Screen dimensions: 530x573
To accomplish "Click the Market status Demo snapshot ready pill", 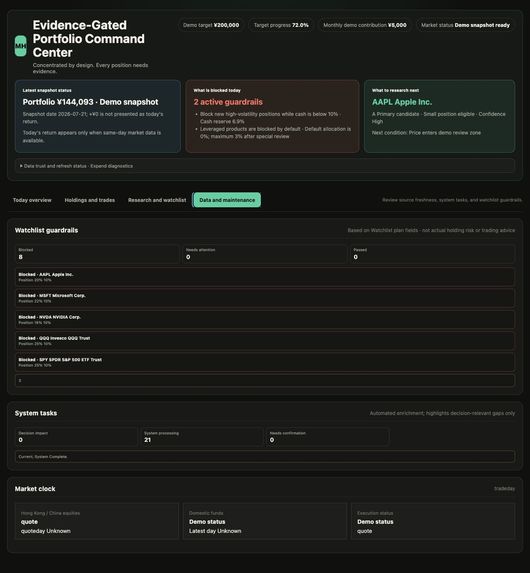I will tap(465, 25).
